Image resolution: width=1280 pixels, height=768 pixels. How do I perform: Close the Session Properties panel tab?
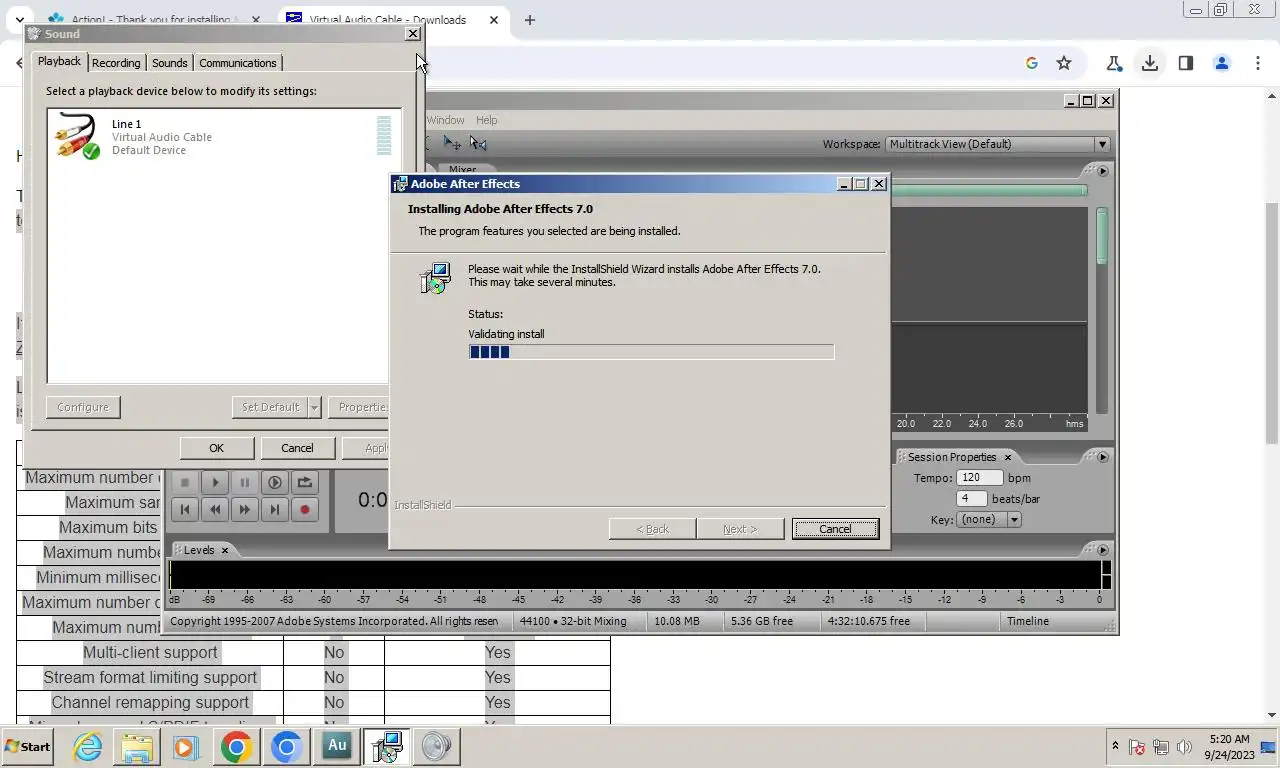(x=1008, y=457)
